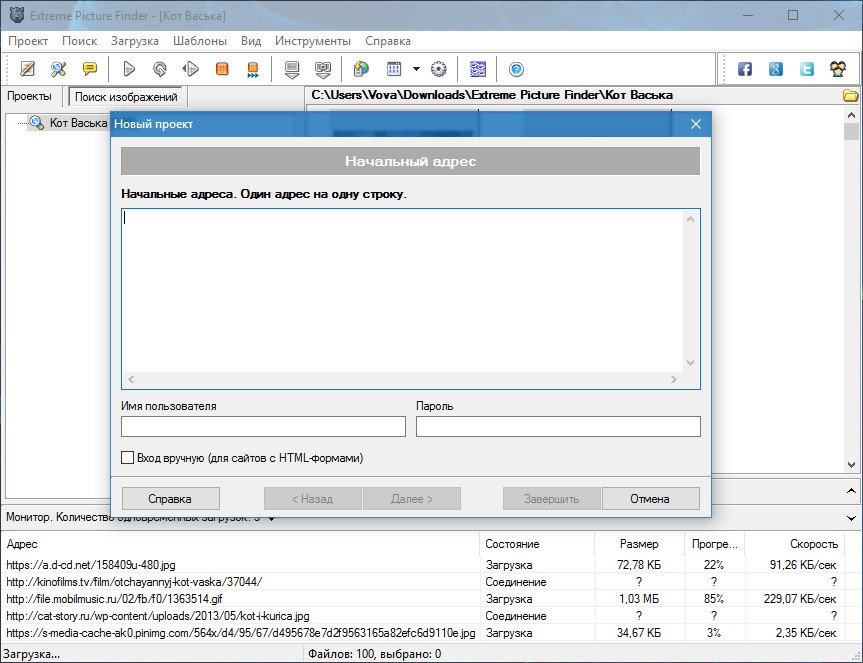The height and width of the screenshot is (663, 863).
Task: Click the settings gear toolbar icon
Action: 439,69
